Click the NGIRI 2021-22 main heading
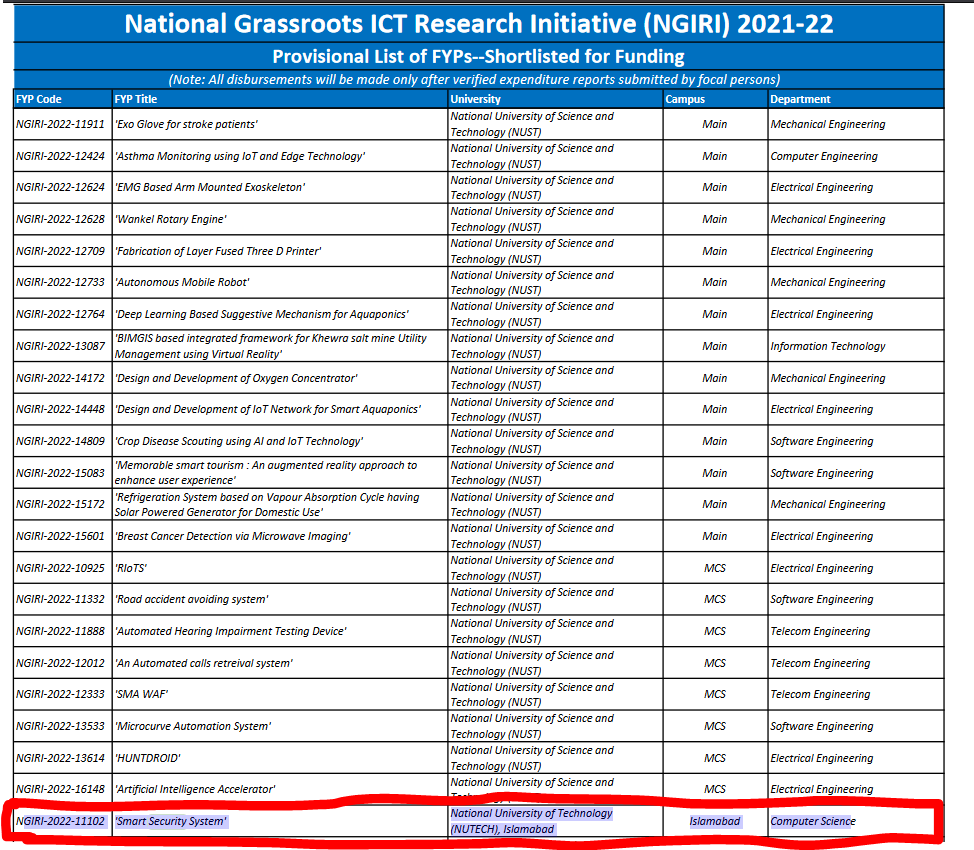The width and height of the screenshot is (974, 850). tap(479, 24)
